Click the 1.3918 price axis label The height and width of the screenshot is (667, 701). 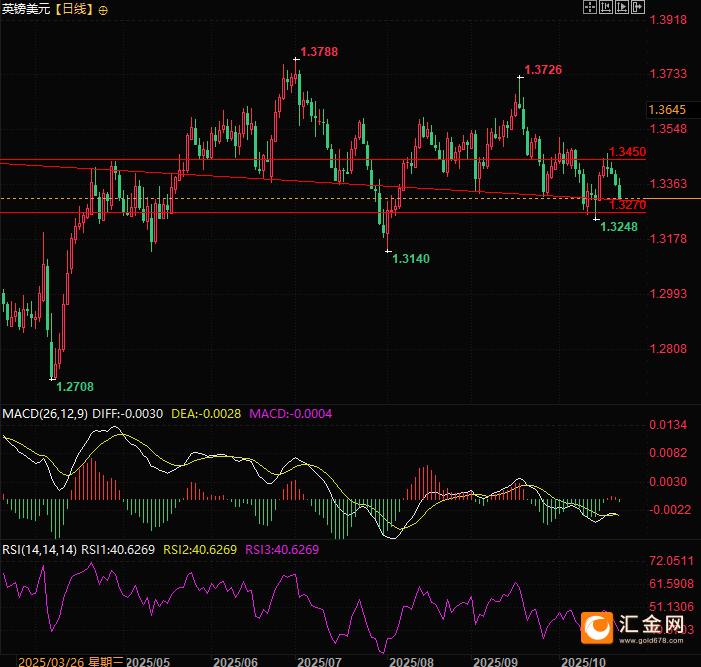pyautogui.click(x=668, y=20)
